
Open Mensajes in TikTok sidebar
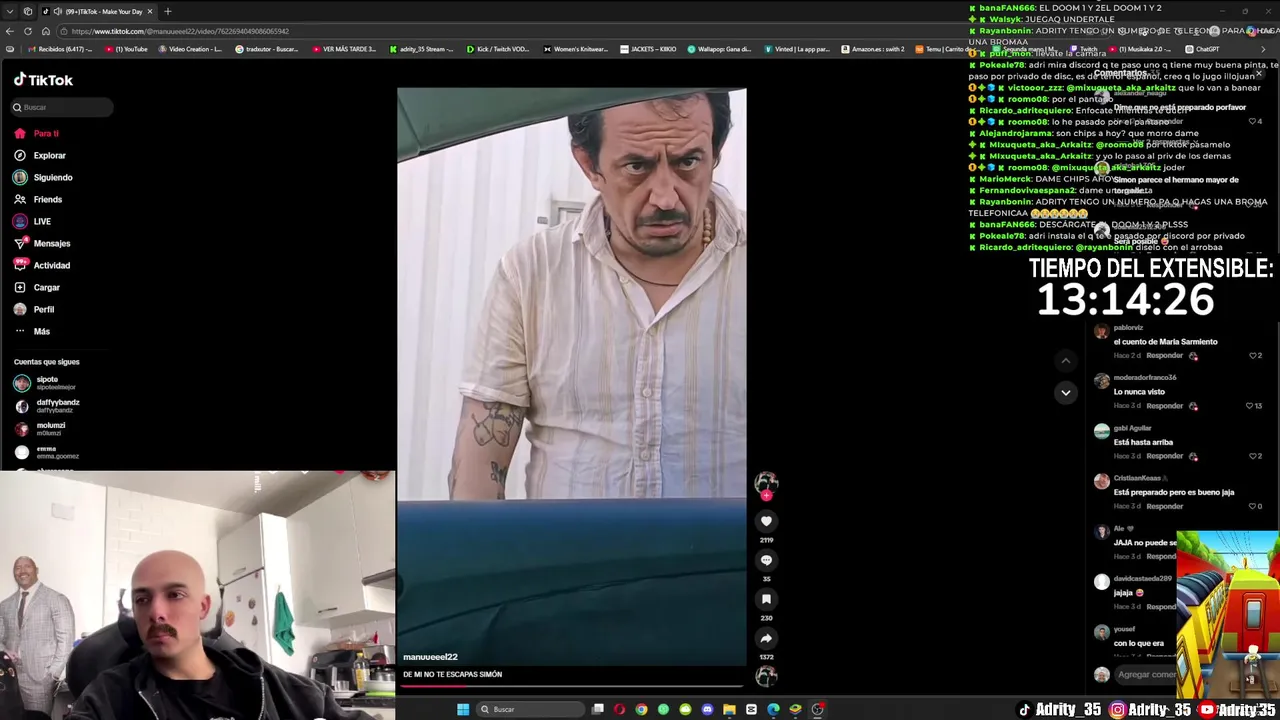point(42,243)
